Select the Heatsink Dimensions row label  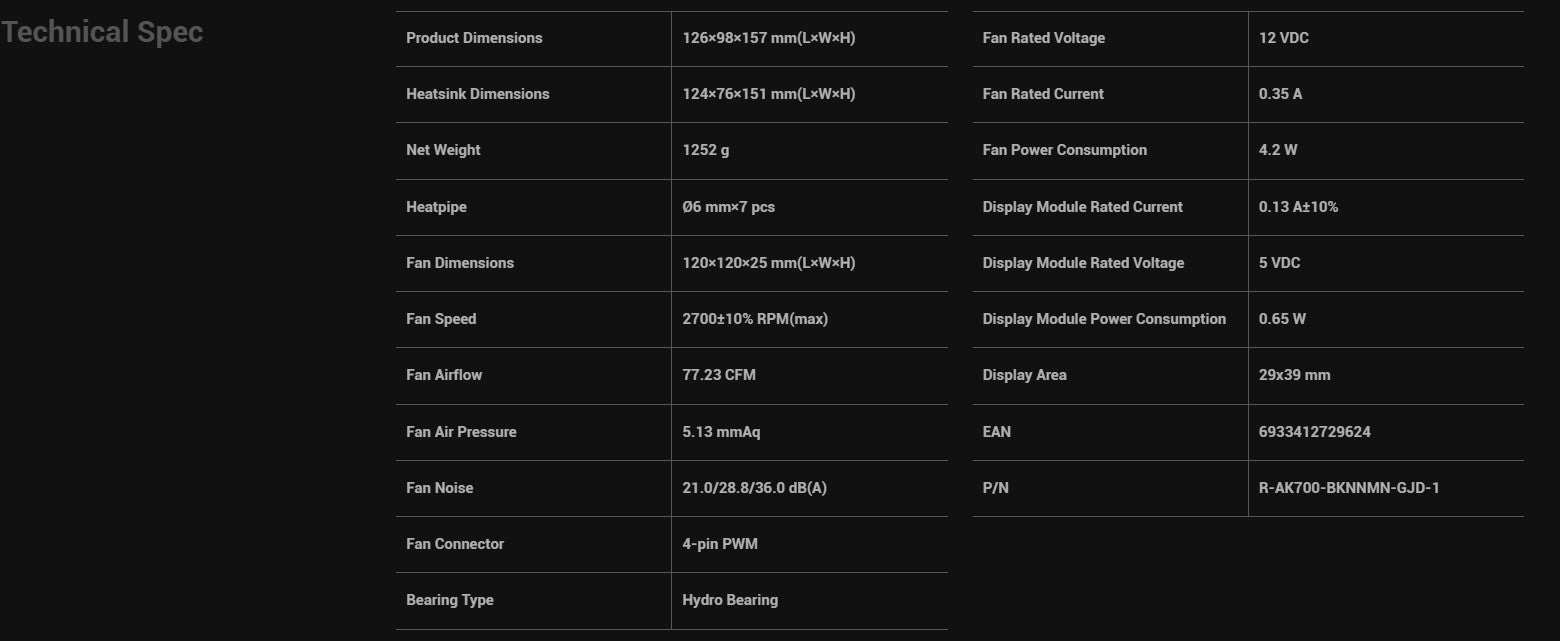click(x=478, y=94)
